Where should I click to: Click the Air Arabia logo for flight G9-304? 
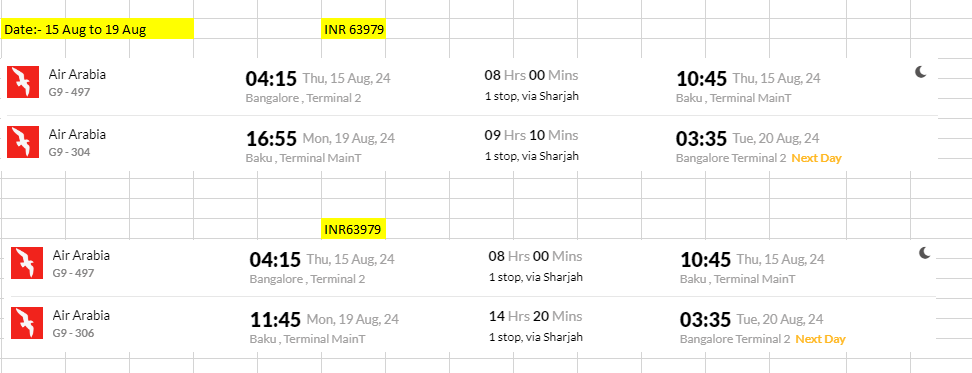pyautogui.click(x=23, y=142)
